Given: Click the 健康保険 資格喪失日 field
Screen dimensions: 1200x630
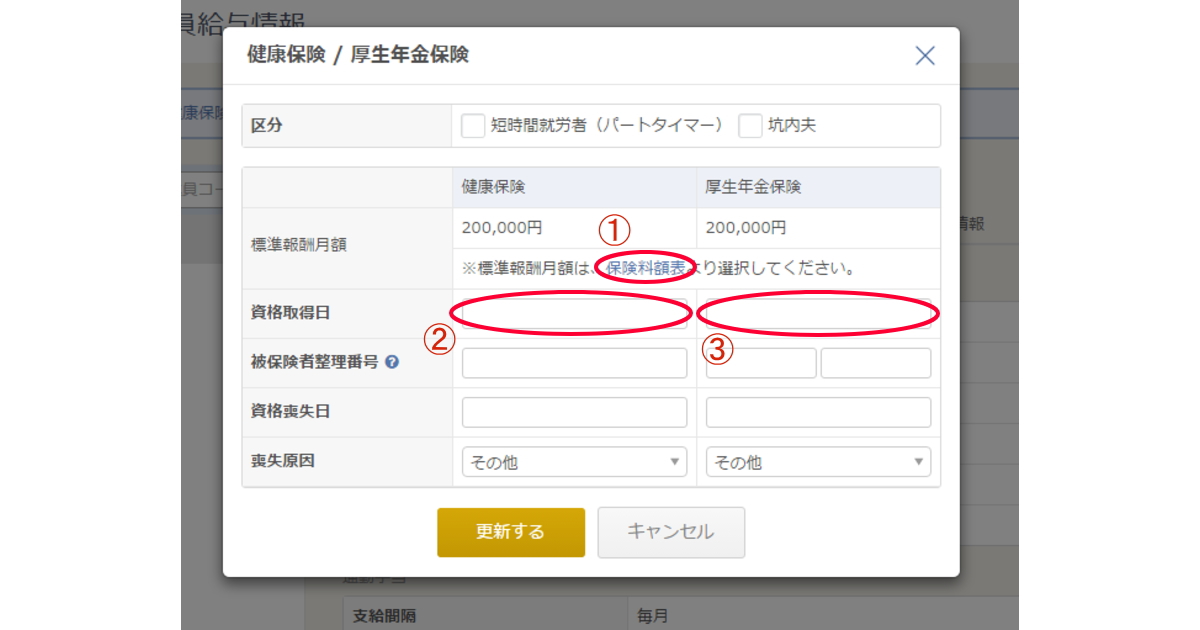Looking at the screenshot, I should point(575,412).
